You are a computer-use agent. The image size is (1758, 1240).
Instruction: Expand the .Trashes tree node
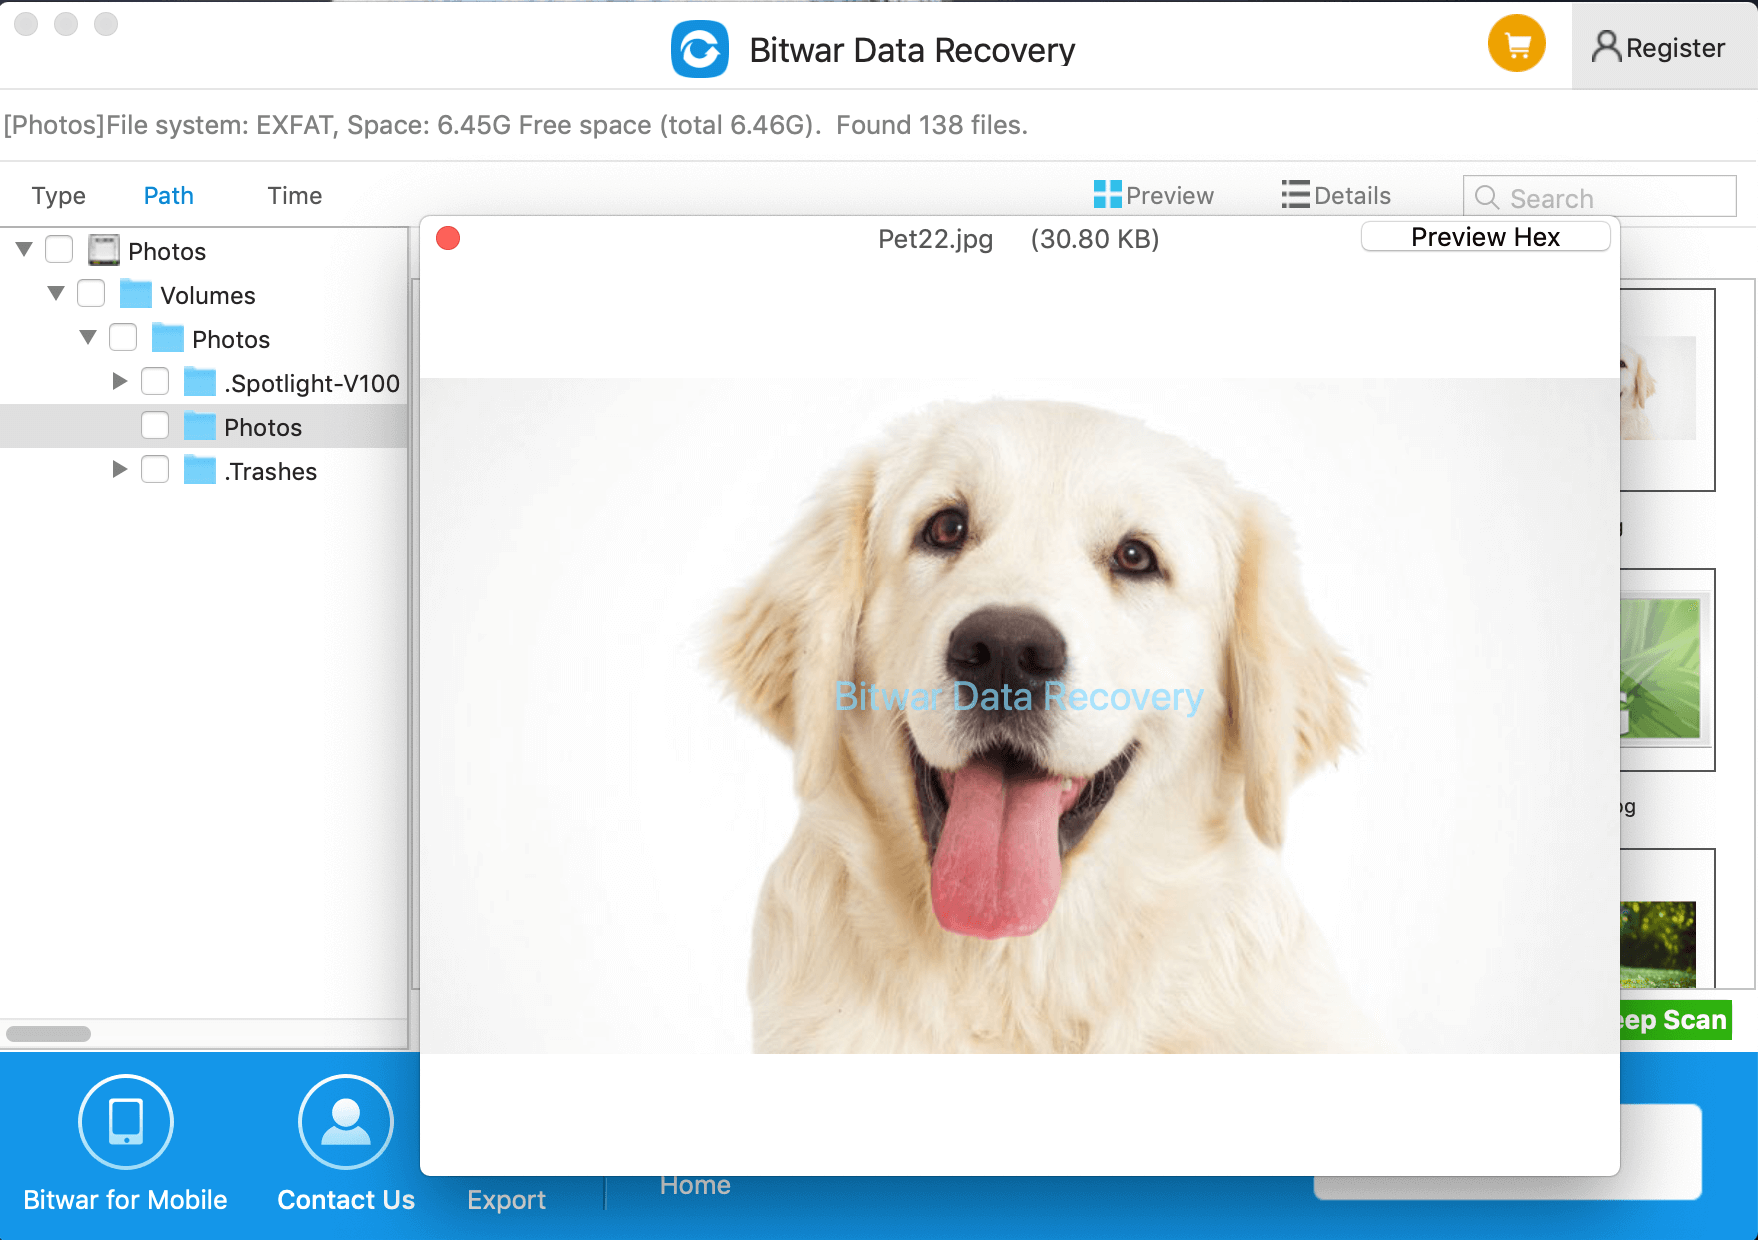coord(120,469)
